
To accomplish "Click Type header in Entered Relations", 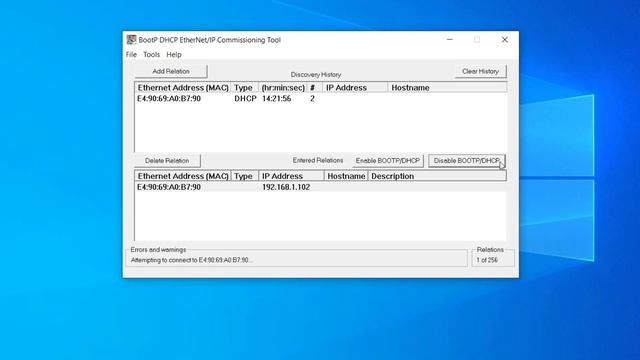I will (244, 176).
